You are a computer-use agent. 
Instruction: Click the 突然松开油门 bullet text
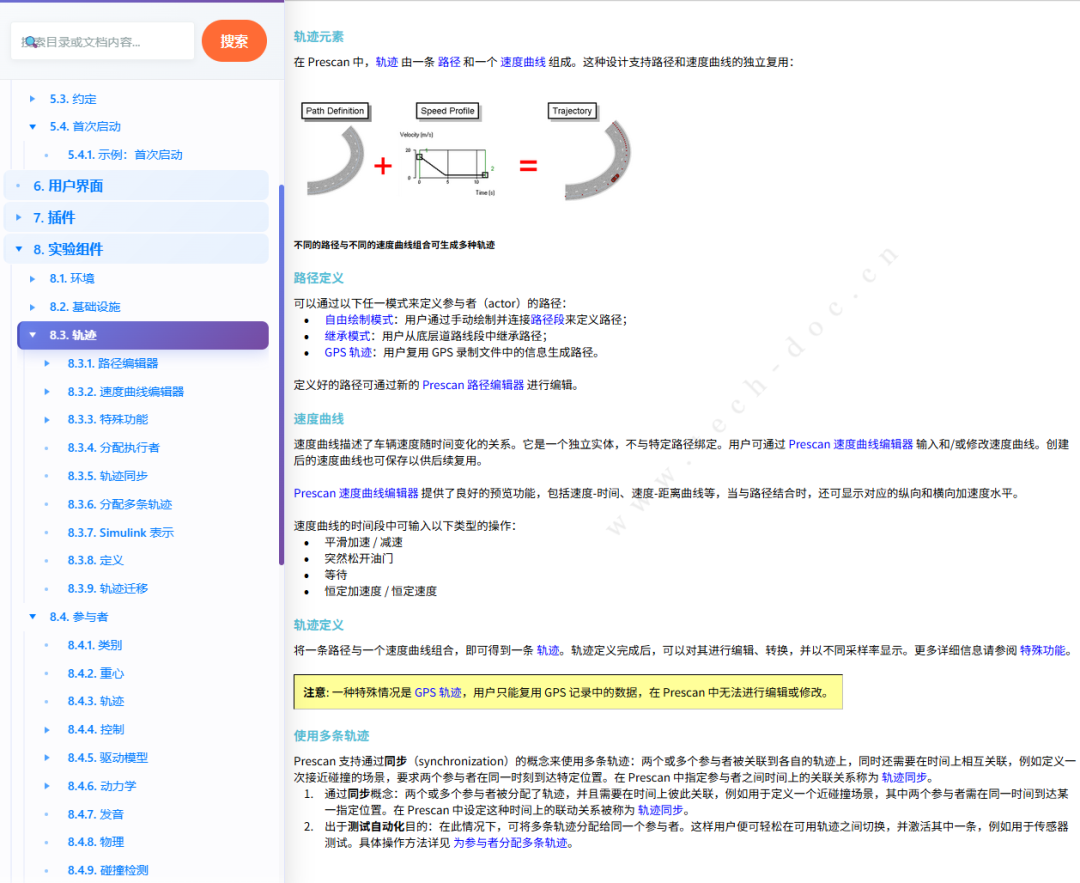(359, 559)
